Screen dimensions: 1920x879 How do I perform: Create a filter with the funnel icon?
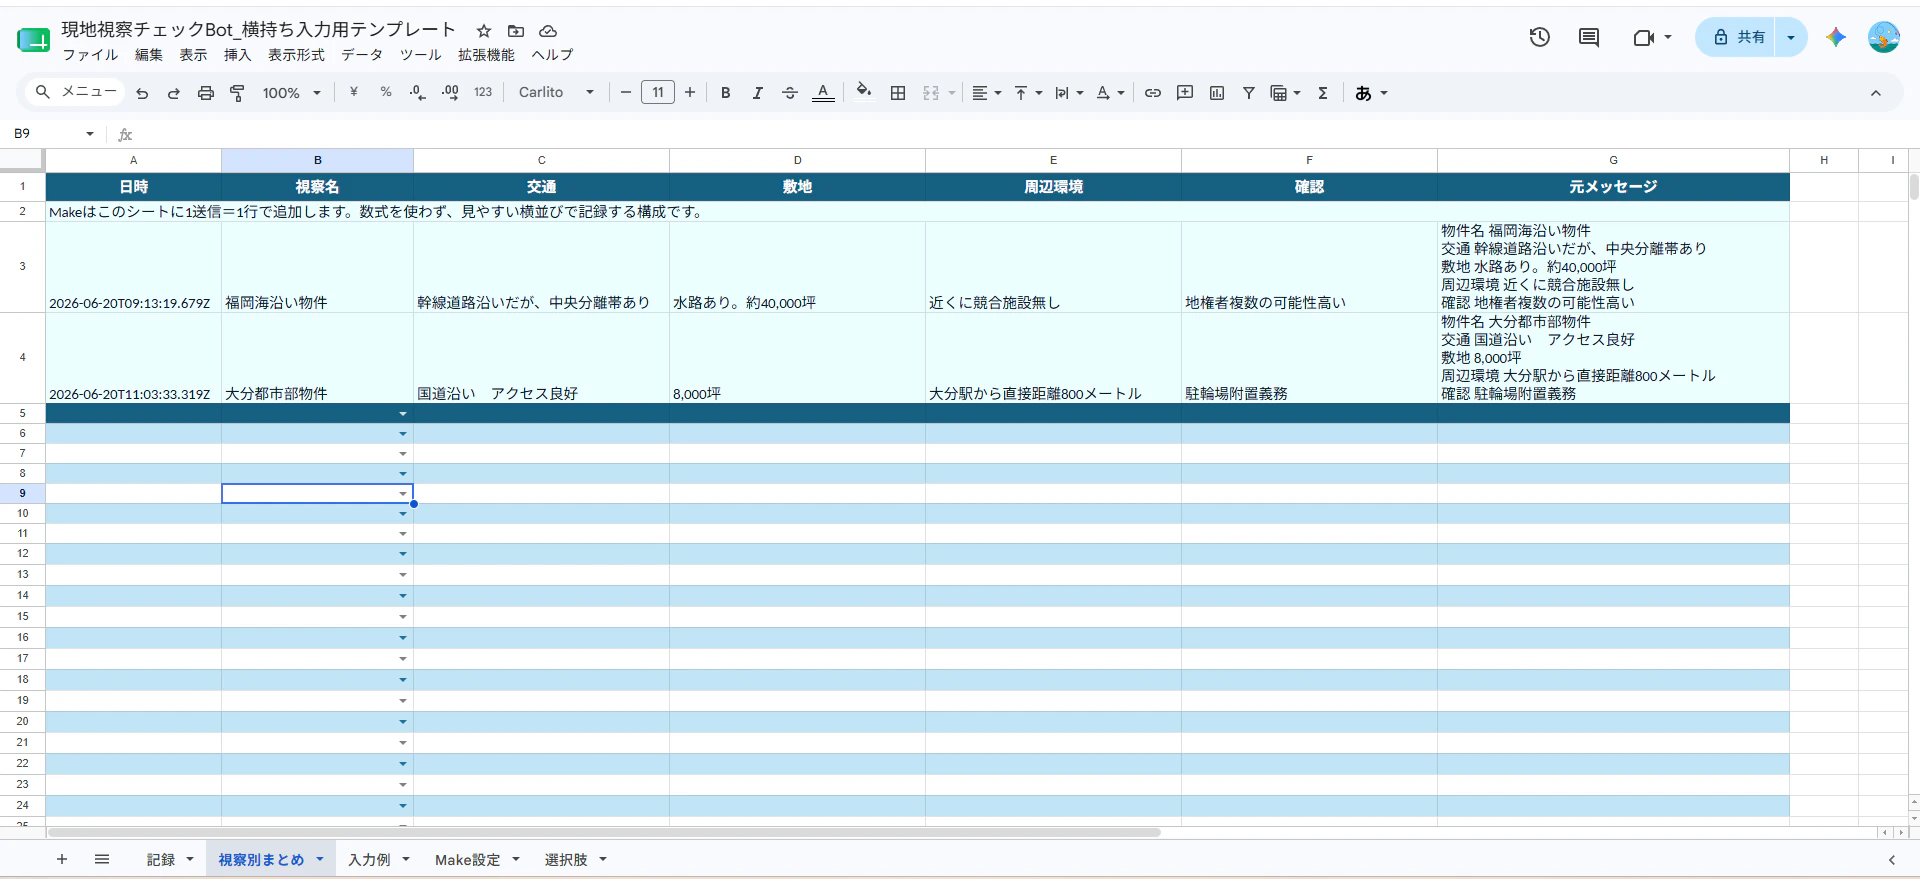click(1249, 93)
